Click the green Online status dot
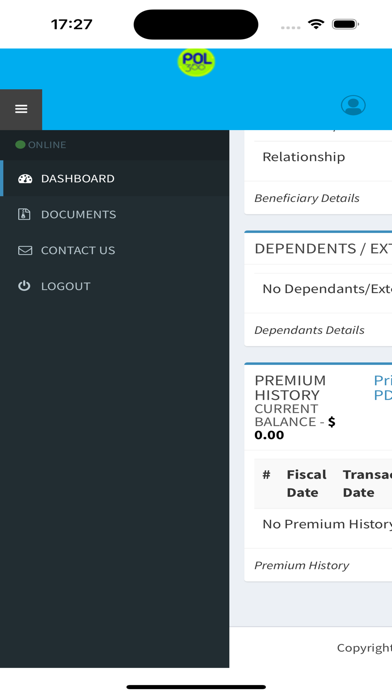 [20, 145]
